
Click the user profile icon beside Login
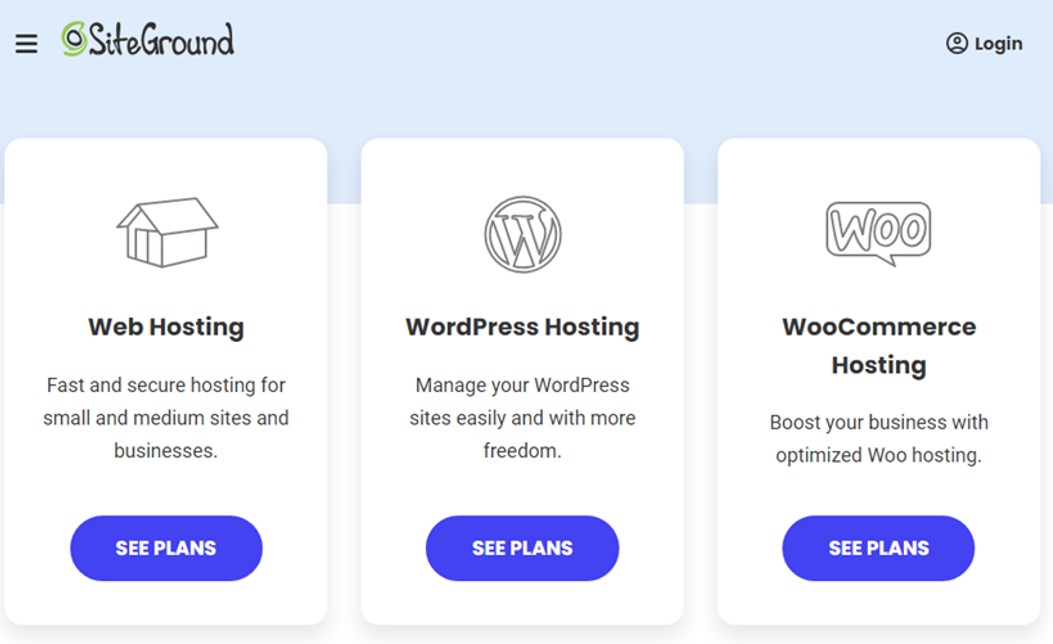[957, 43]
